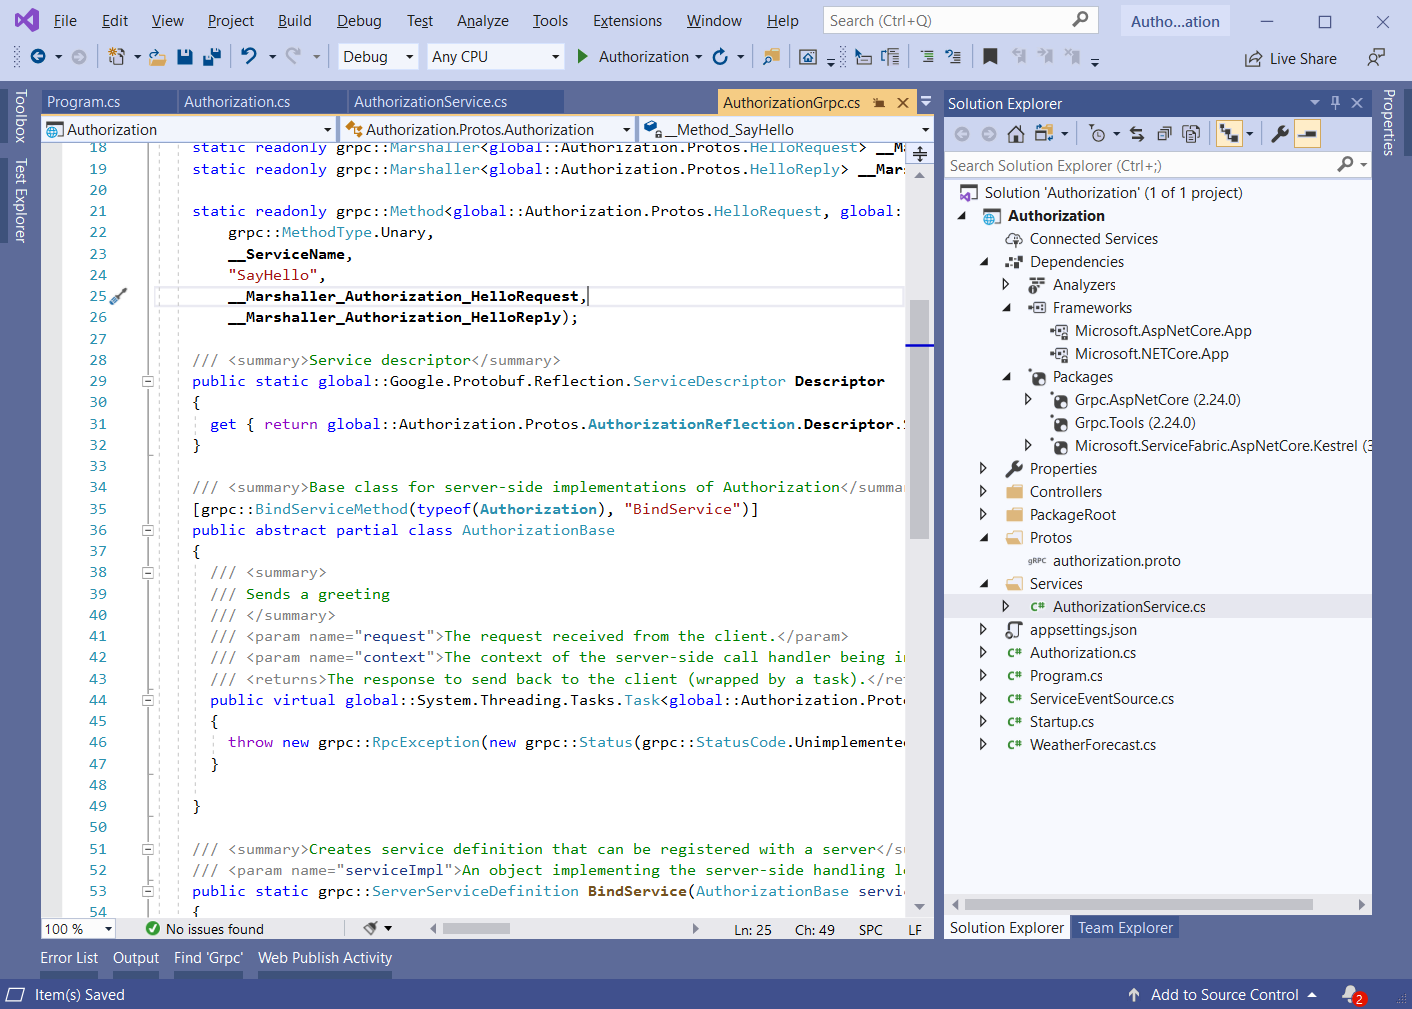Pin the AuthorizationGrpc.cs document tab
Image resolution: width=1412 pixels, height=1009 pixels.
pos(882,101)
